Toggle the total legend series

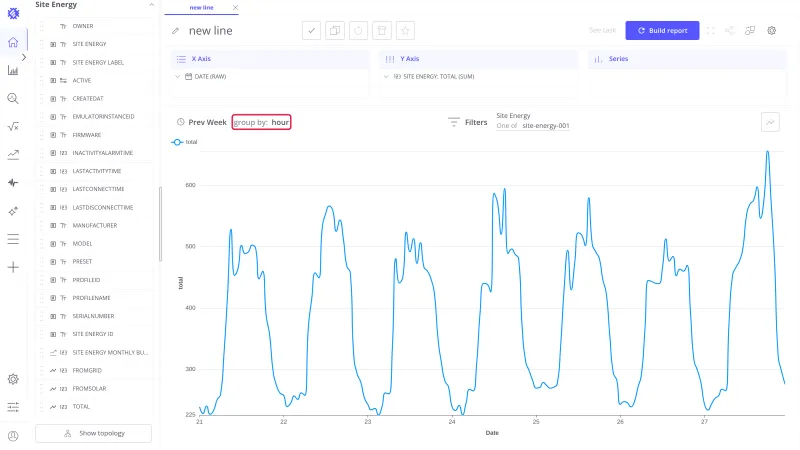click(184, 142)
